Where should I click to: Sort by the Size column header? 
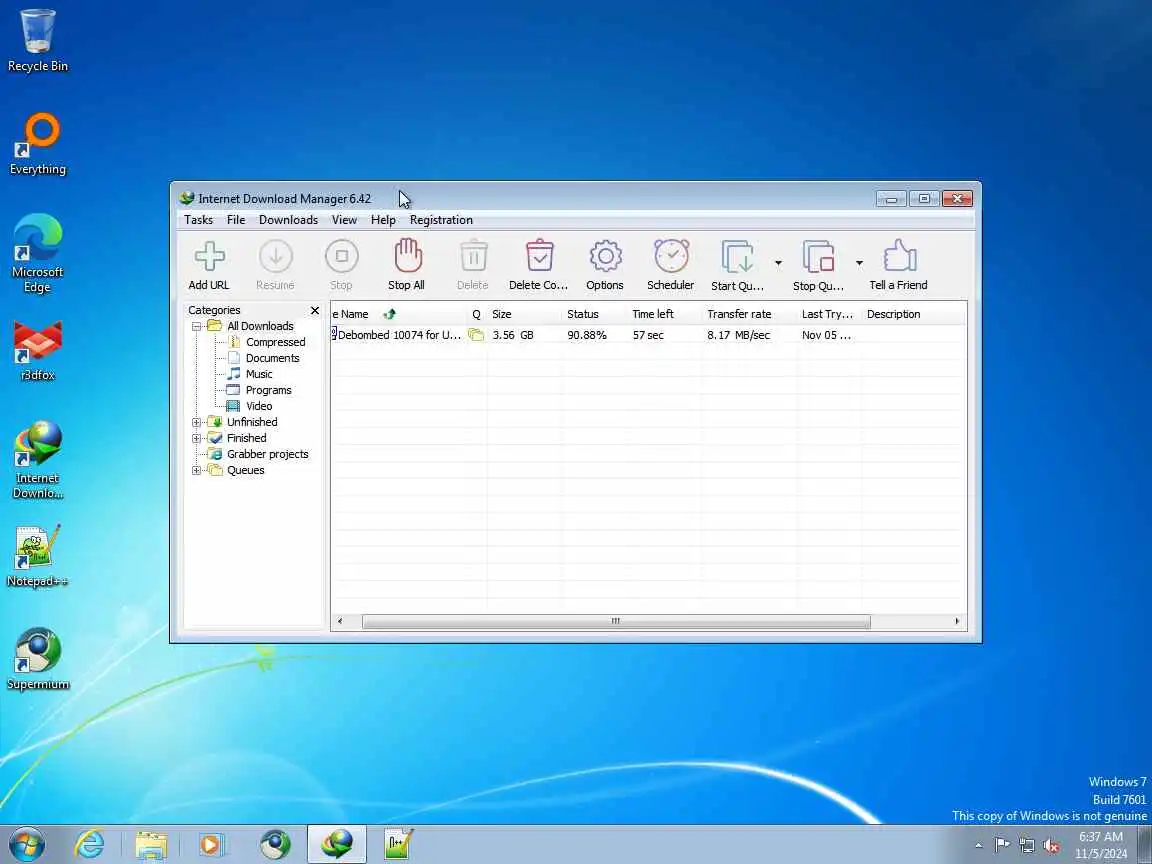pyautogui.click(x=523, y=314)
